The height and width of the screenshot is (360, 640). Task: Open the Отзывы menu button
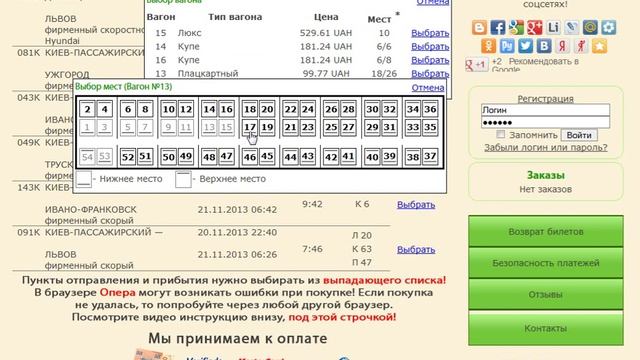[x=546, y=294]
